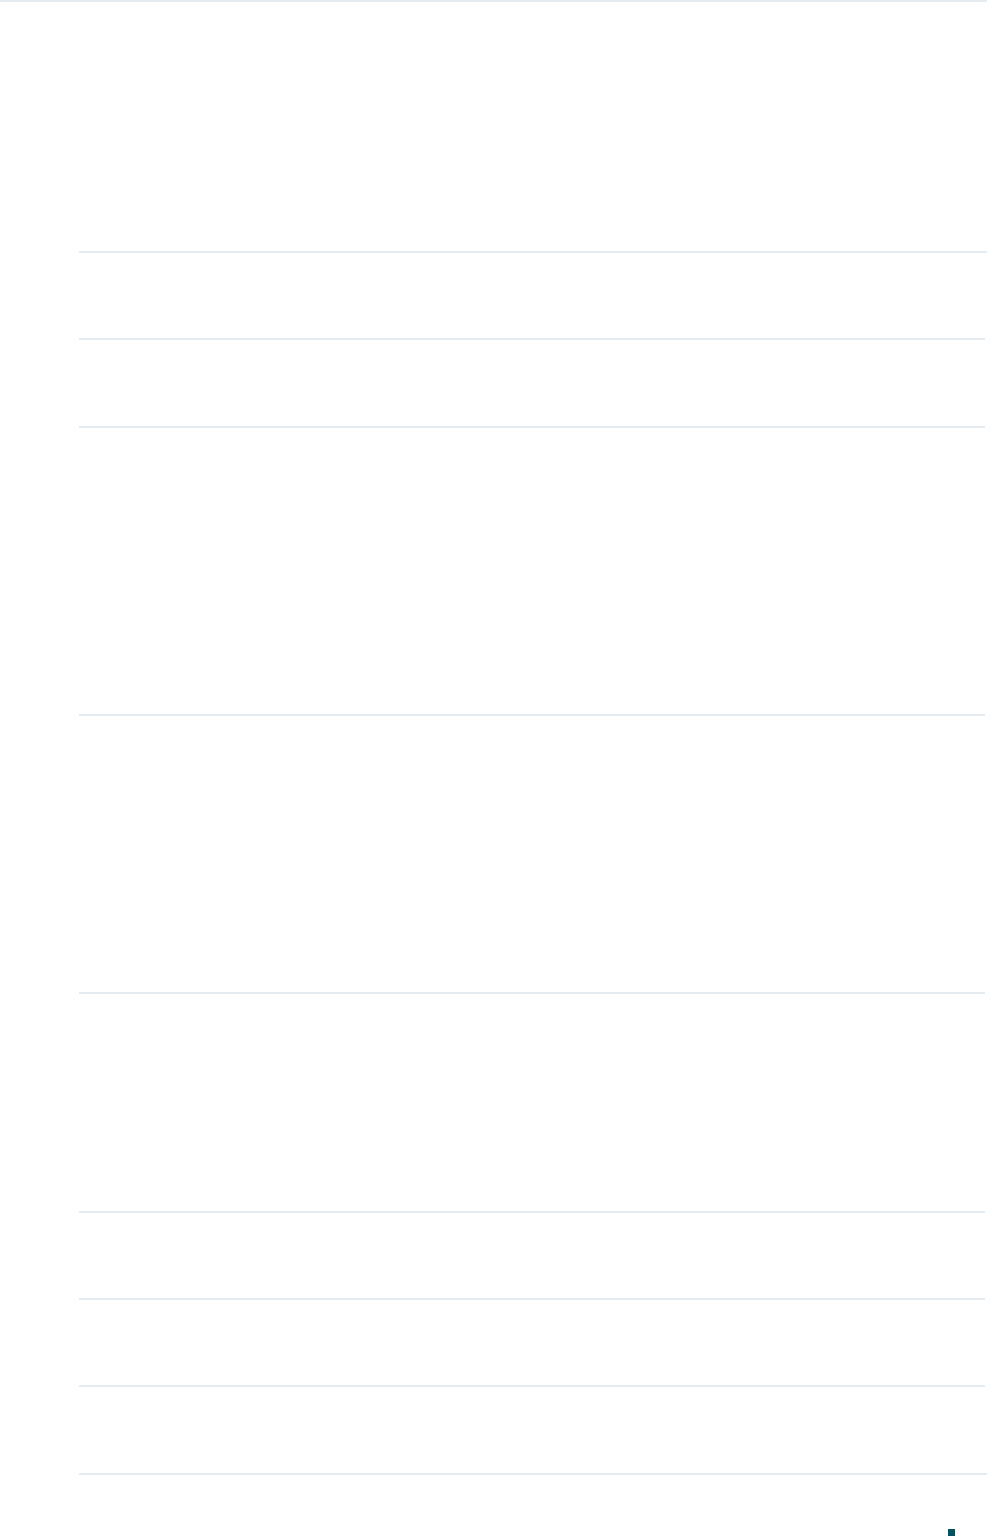Click the third horizontal divider line

(x=532, y=427)
